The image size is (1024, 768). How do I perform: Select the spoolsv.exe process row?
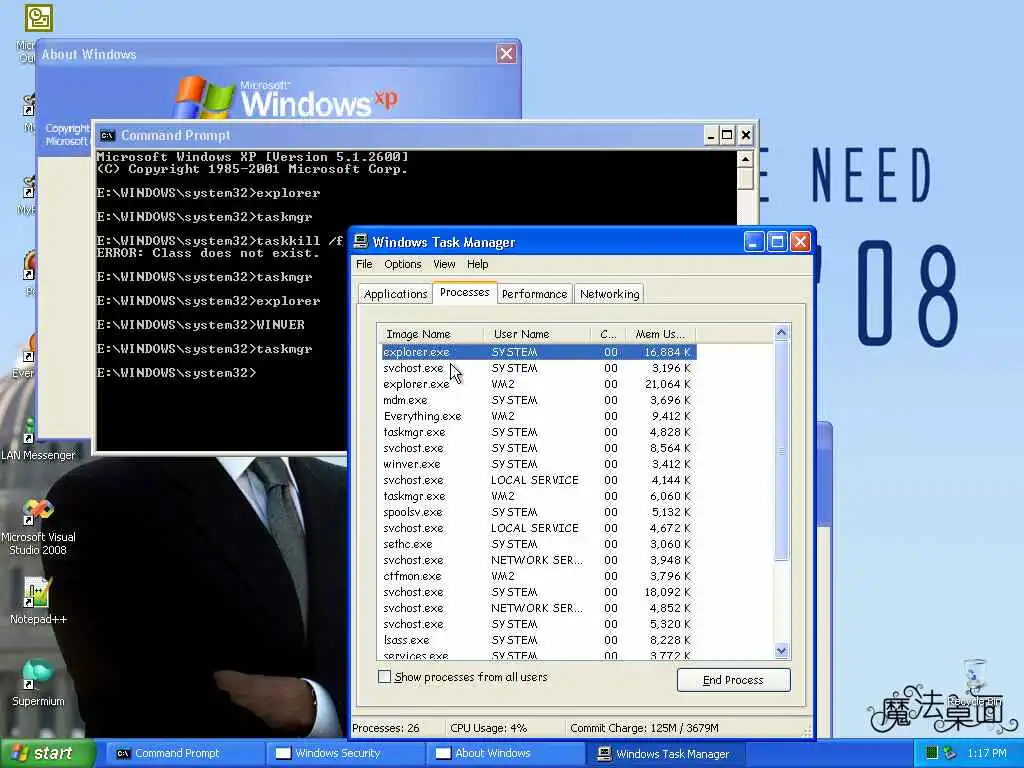point(538,512)
